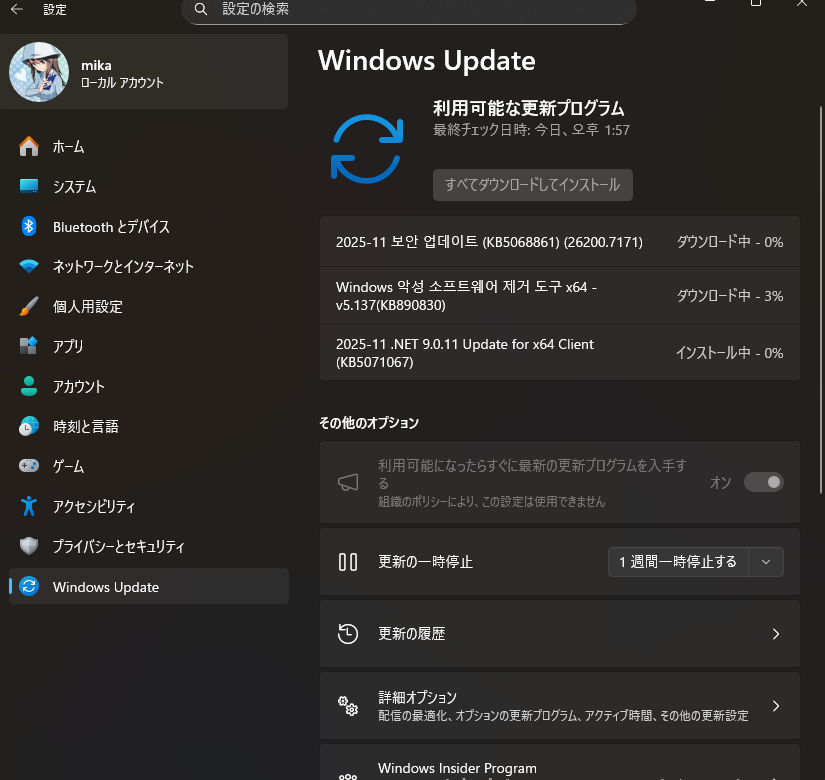Viewport: 825px width, 780px height.
Task: Click the Gaming controller icon
Action: [29, 466]
